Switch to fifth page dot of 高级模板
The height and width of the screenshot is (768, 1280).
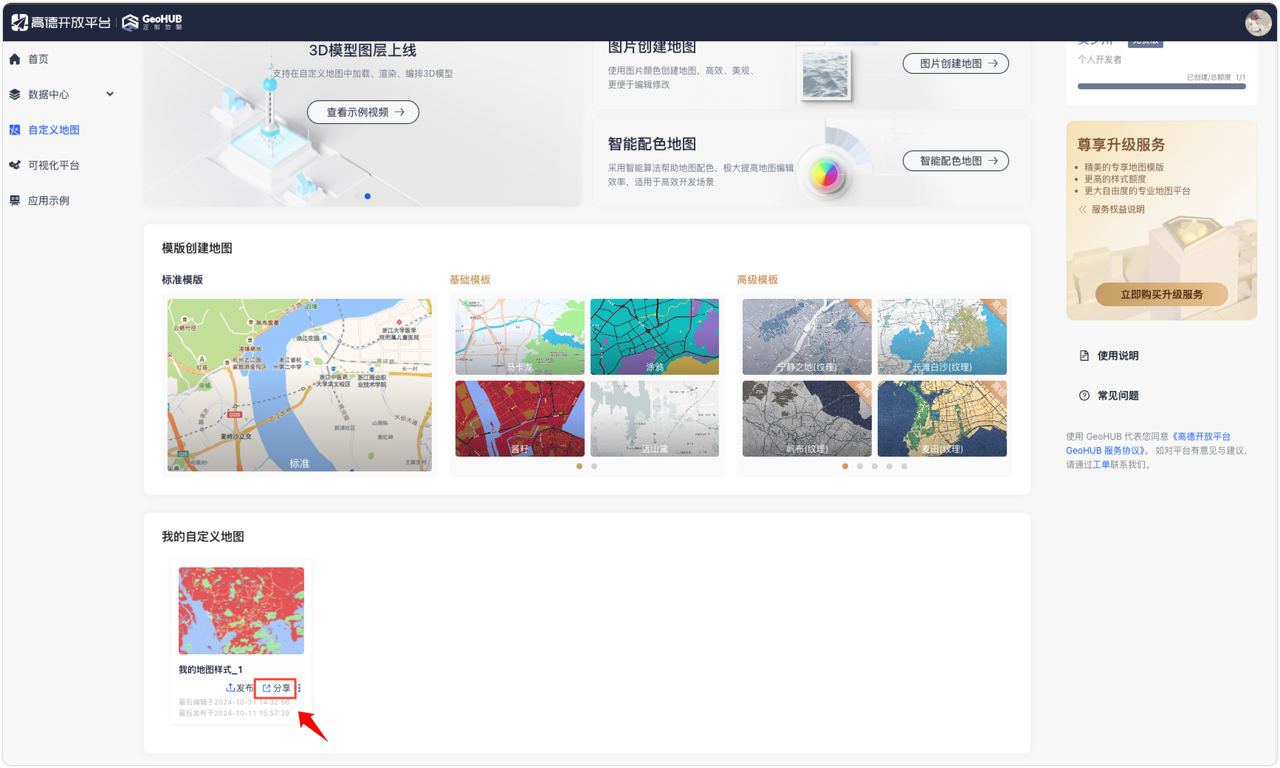(904, 466)
